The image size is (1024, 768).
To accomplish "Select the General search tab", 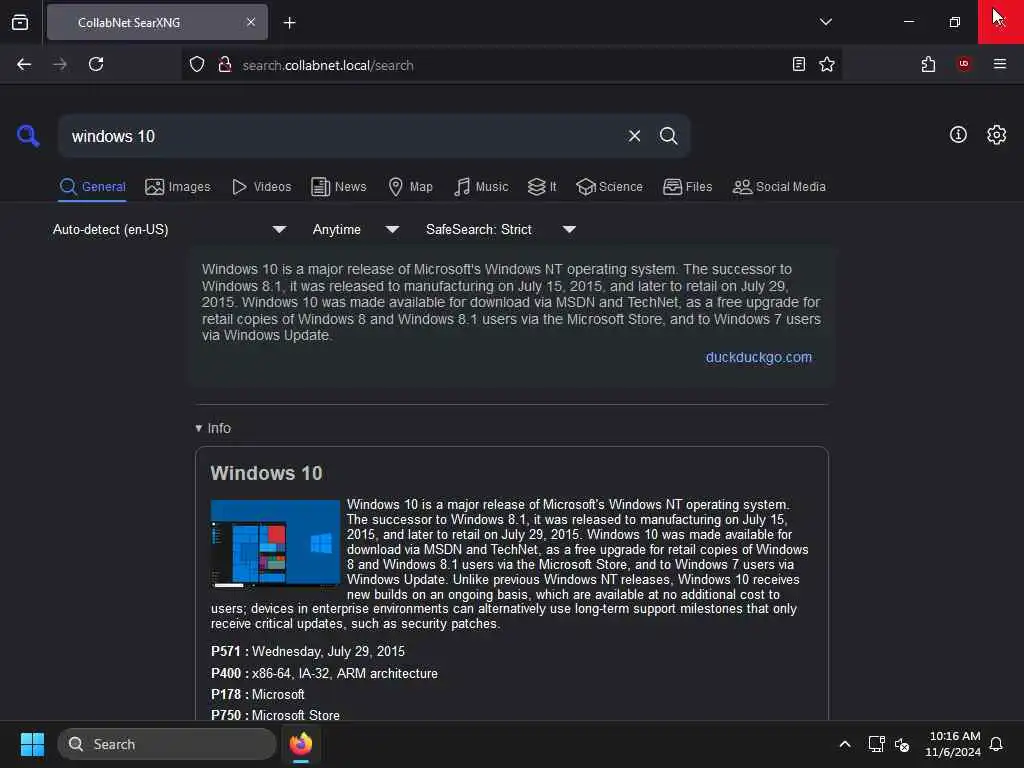I will point(92,187).
